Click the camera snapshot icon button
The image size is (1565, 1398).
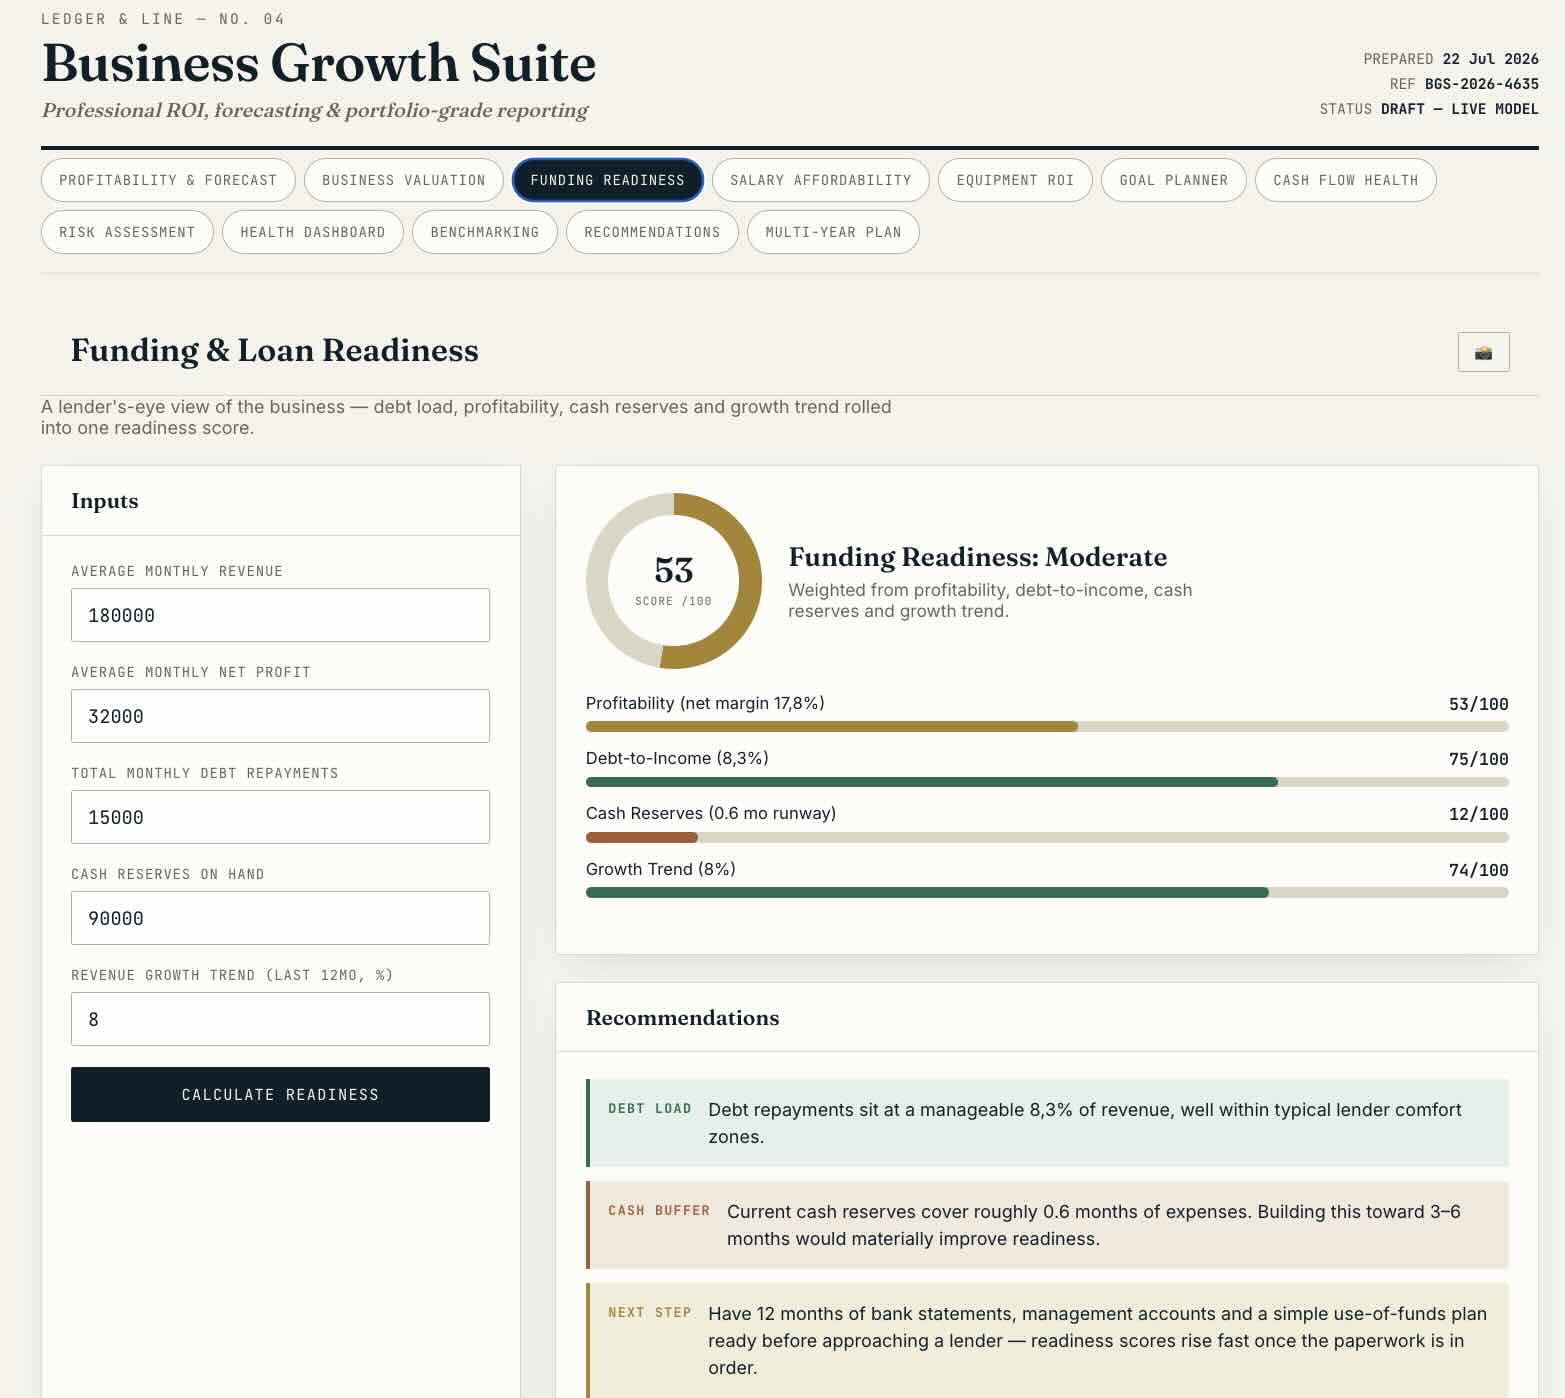1483,352
